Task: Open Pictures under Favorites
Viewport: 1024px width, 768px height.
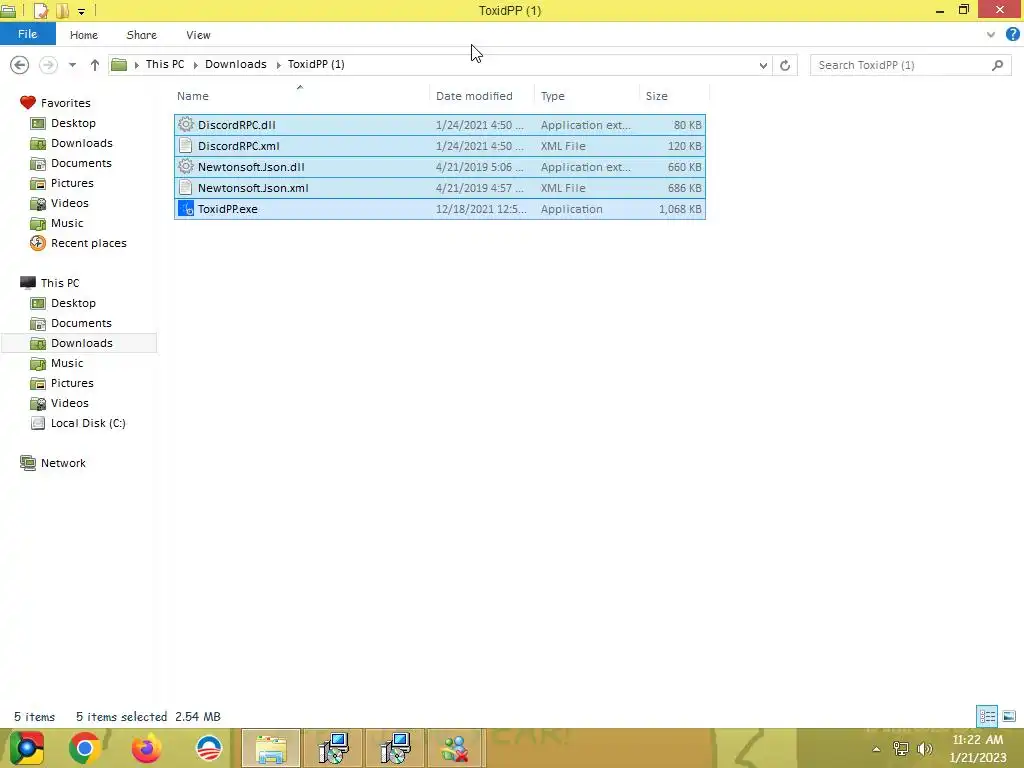Action: pos(72,183)
